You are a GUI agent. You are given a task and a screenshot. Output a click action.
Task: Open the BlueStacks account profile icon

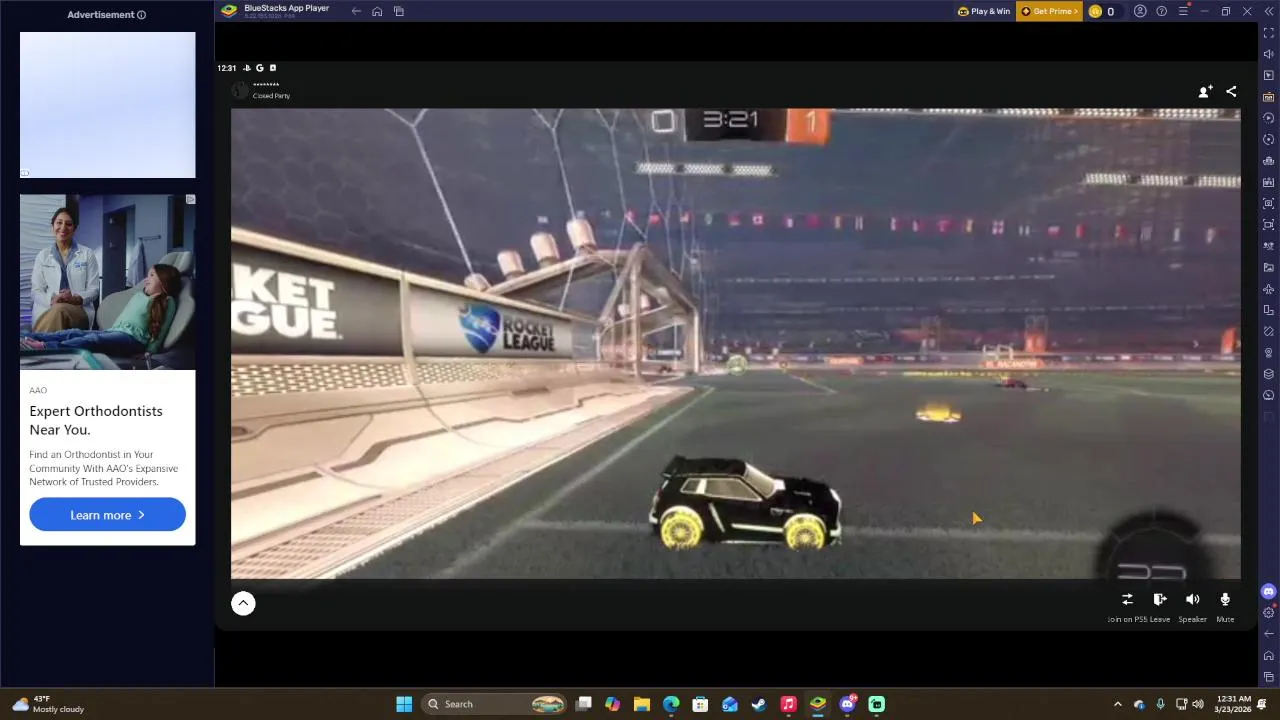coord(1140,11)
